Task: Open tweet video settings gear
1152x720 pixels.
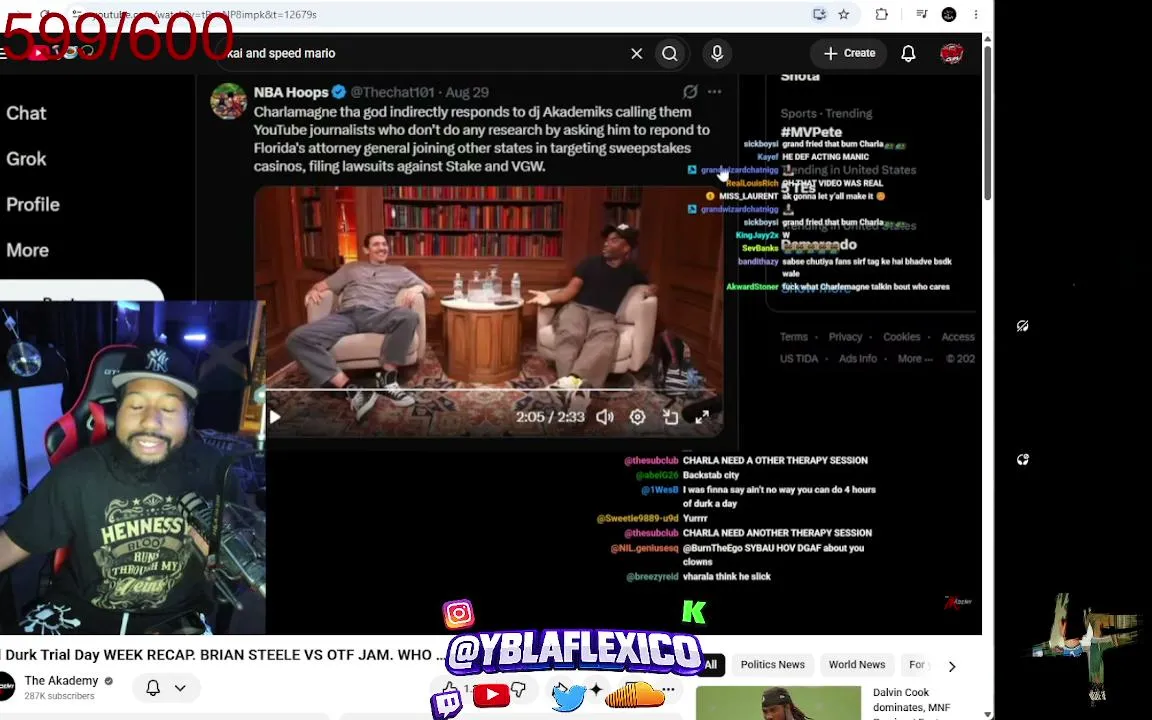Action: (637, 417)
